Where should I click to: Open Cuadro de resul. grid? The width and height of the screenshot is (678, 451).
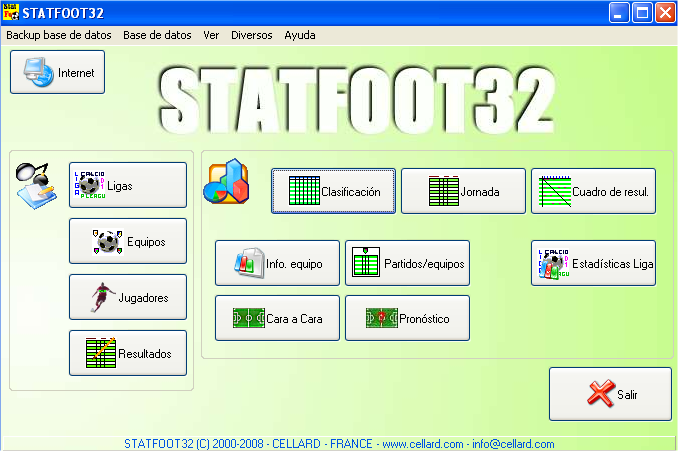(x=593, y=191)
